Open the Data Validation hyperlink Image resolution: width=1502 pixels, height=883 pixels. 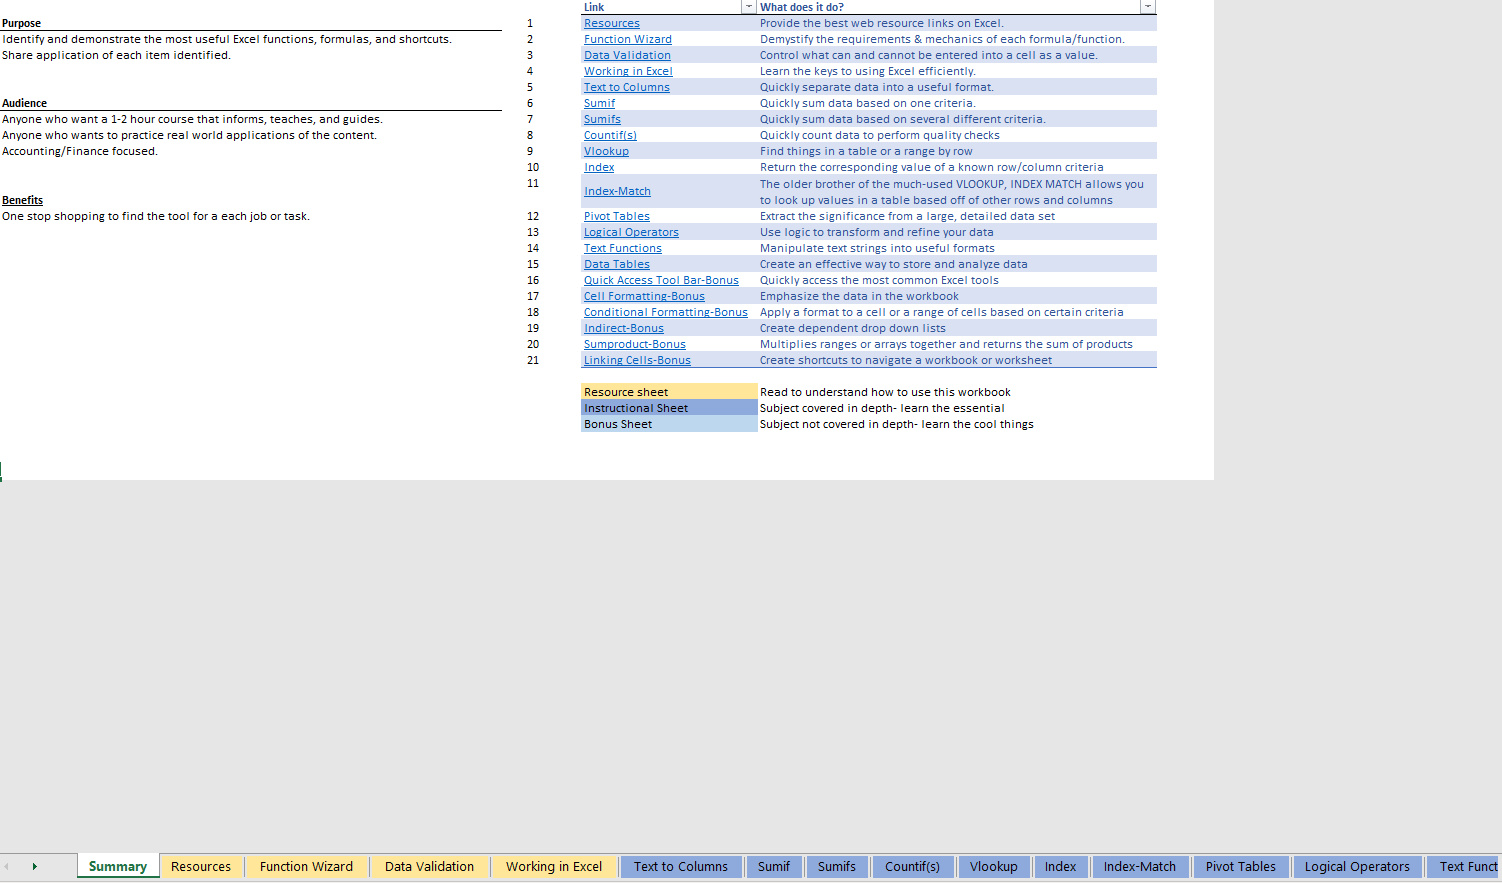point(627,55)
